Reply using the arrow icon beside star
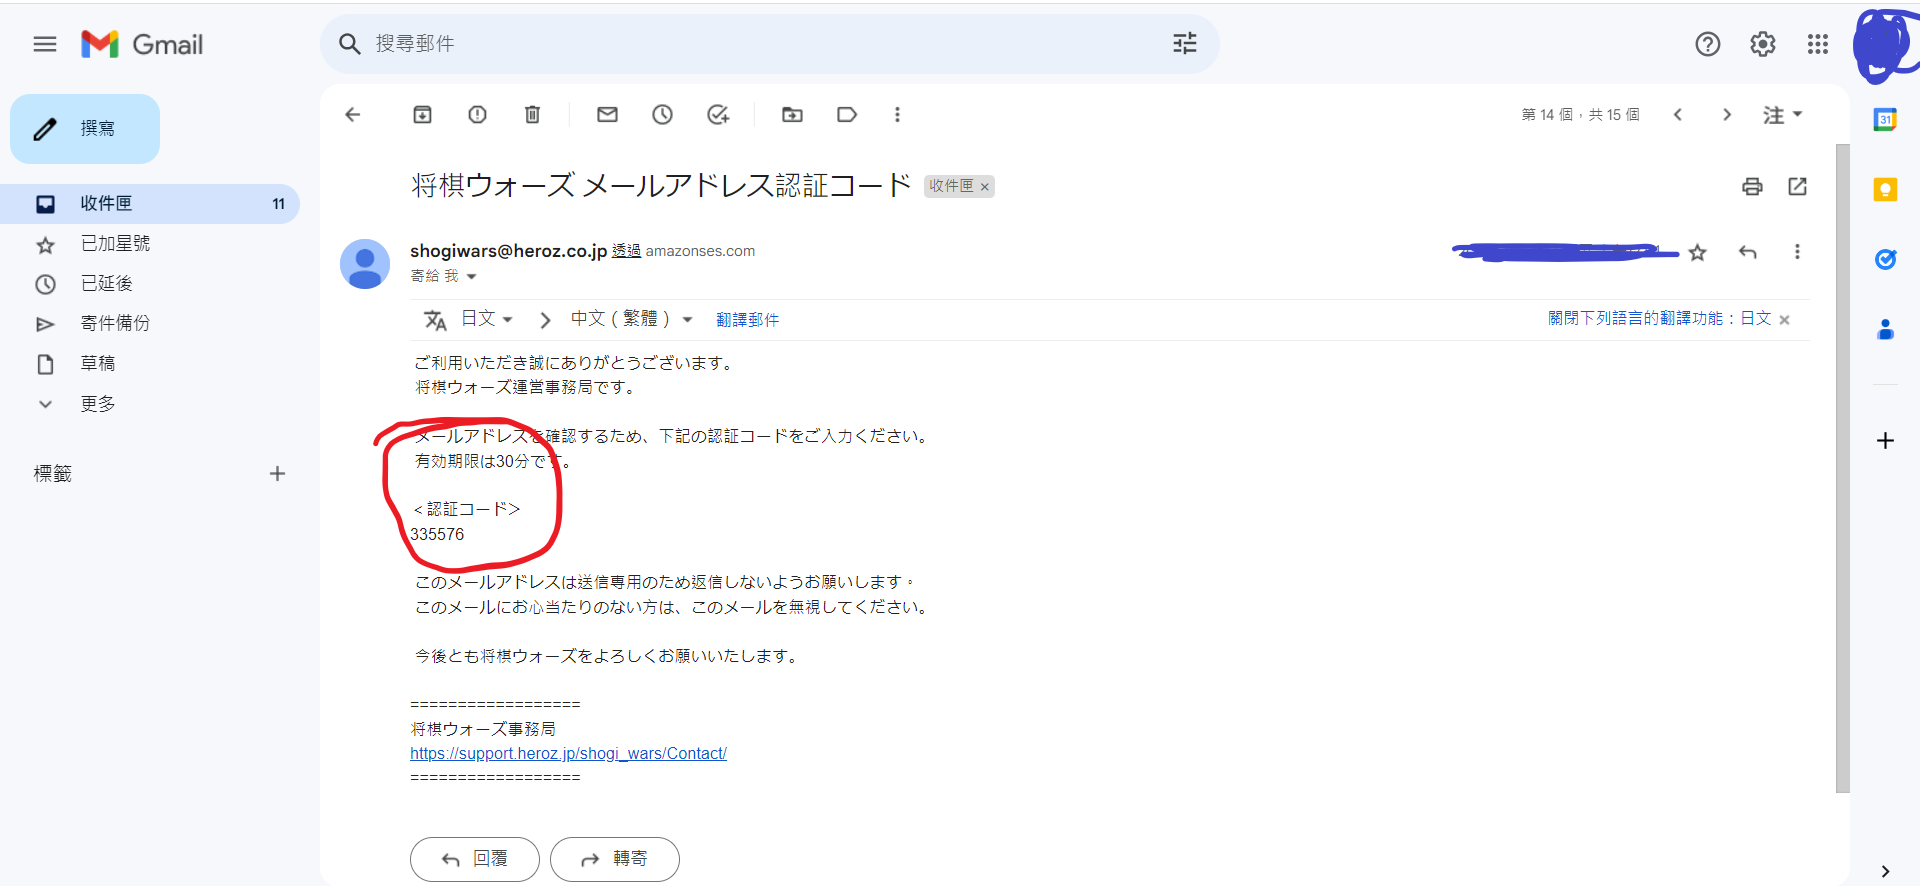The height and width of the screenshot is (886, 1920). (x=1748, y=252)
